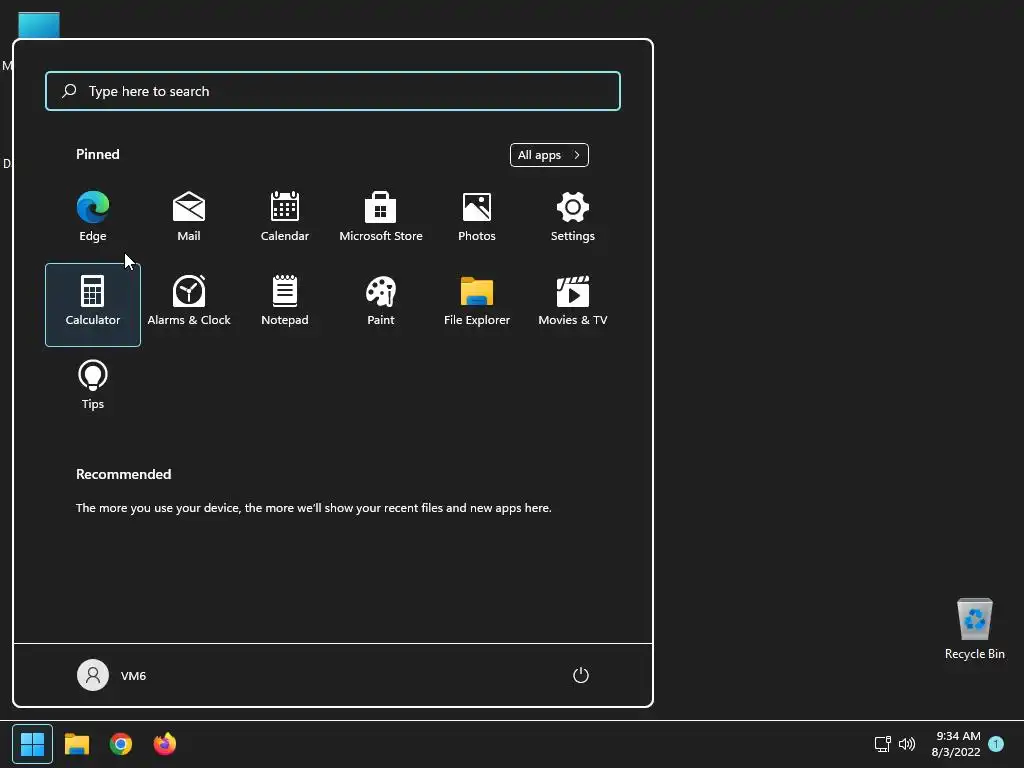
Task: Open the pinned Settings gear
Action: point(573,216)
